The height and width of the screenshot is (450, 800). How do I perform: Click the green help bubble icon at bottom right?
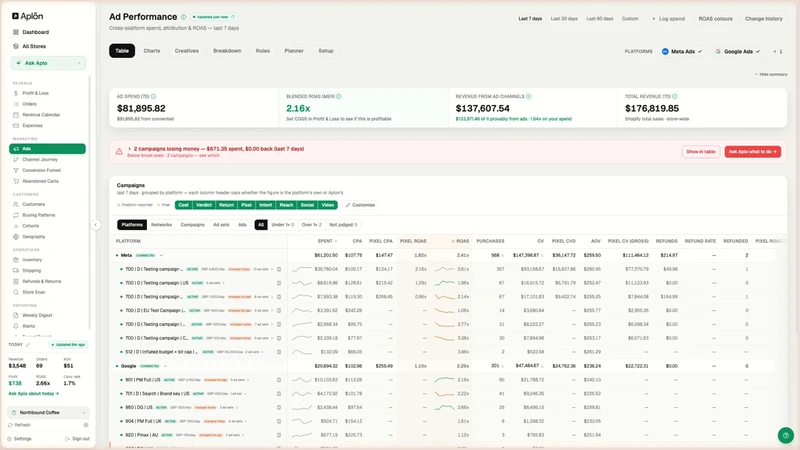(x=786, y=435)
